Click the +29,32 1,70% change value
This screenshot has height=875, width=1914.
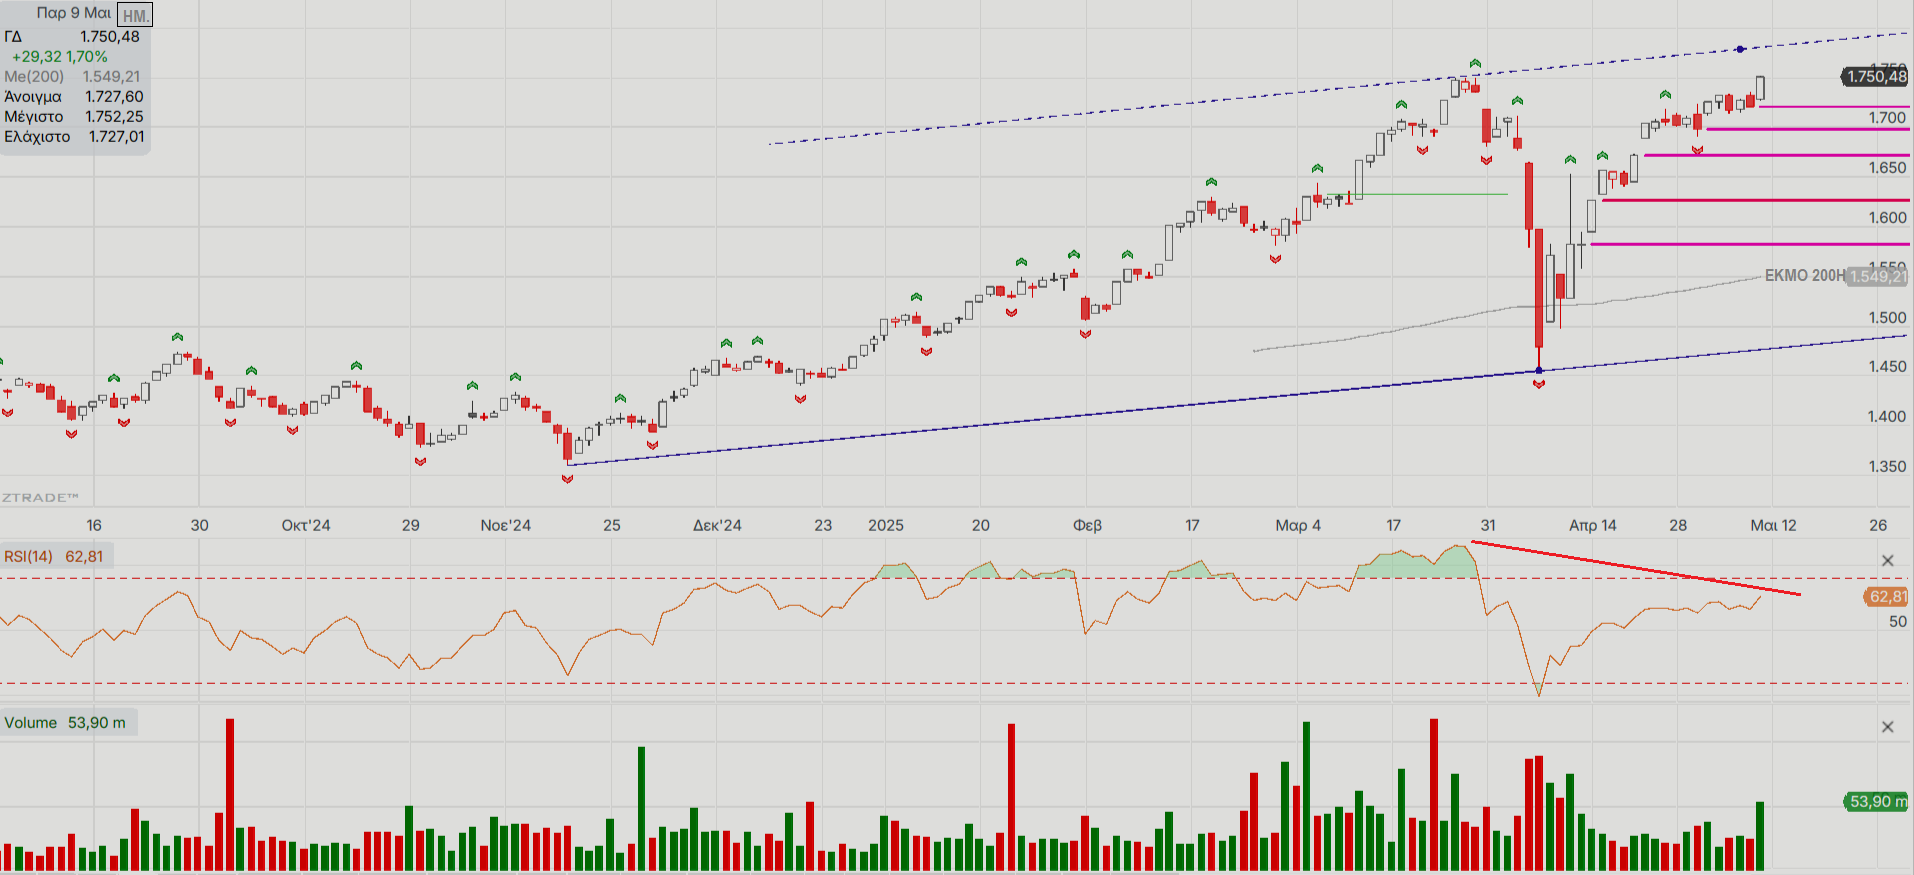click(59, 57)
